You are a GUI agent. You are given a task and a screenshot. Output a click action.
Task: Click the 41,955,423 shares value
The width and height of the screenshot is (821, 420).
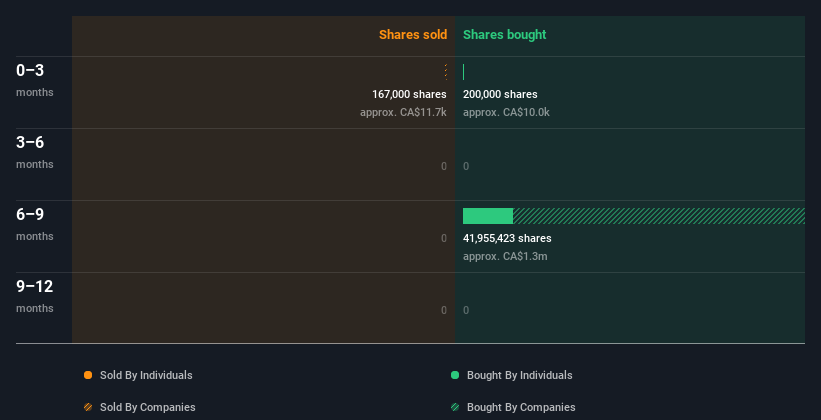(x=507, y=238)
